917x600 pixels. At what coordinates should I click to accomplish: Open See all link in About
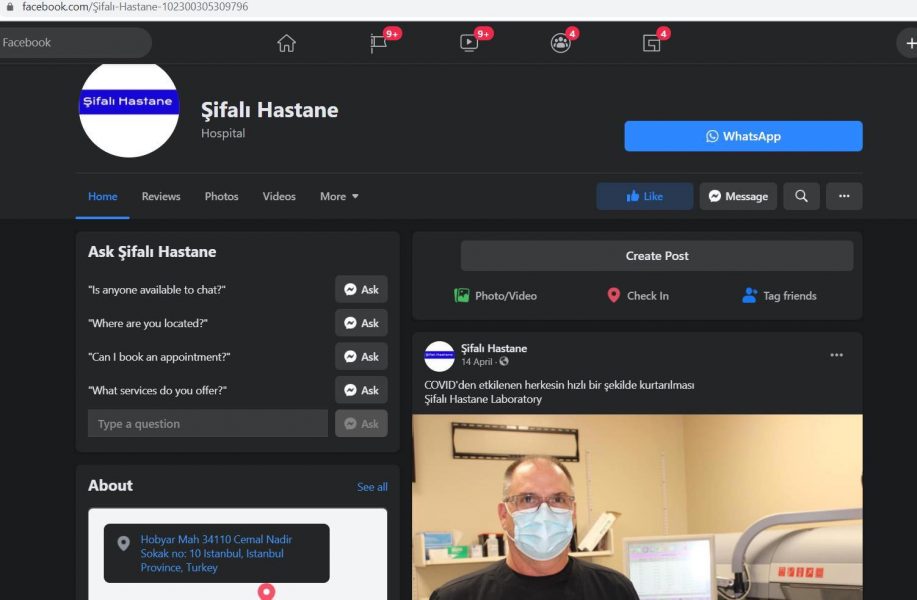[372, 487]
